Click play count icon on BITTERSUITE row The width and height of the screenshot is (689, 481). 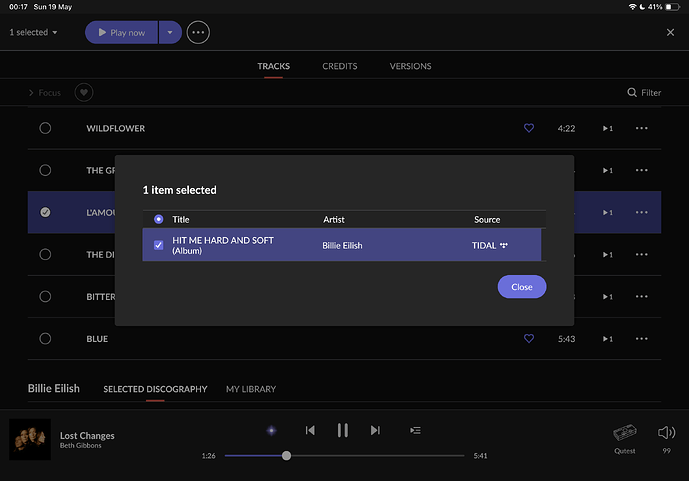point(608,297)
